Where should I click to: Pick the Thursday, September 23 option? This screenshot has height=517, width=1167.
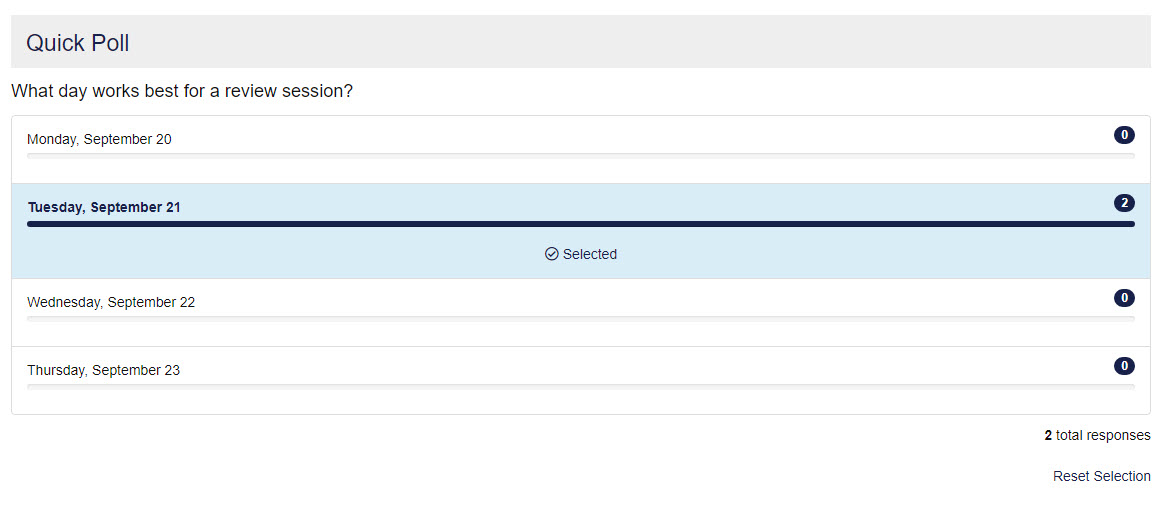pyautogui.click(x=103, y=370)
